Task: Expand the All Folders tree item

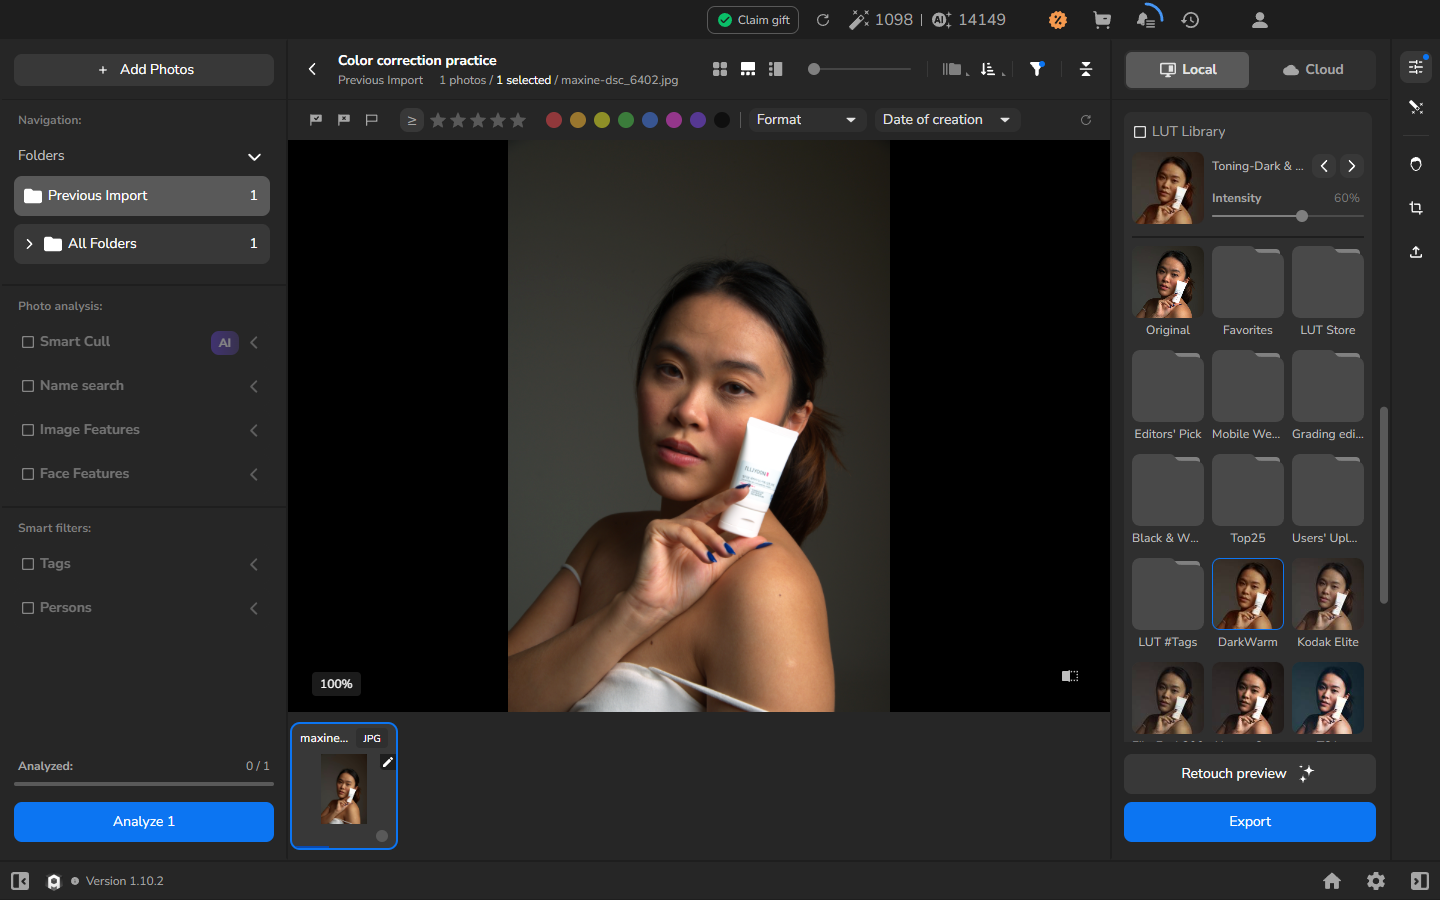Action: point(29,244)
